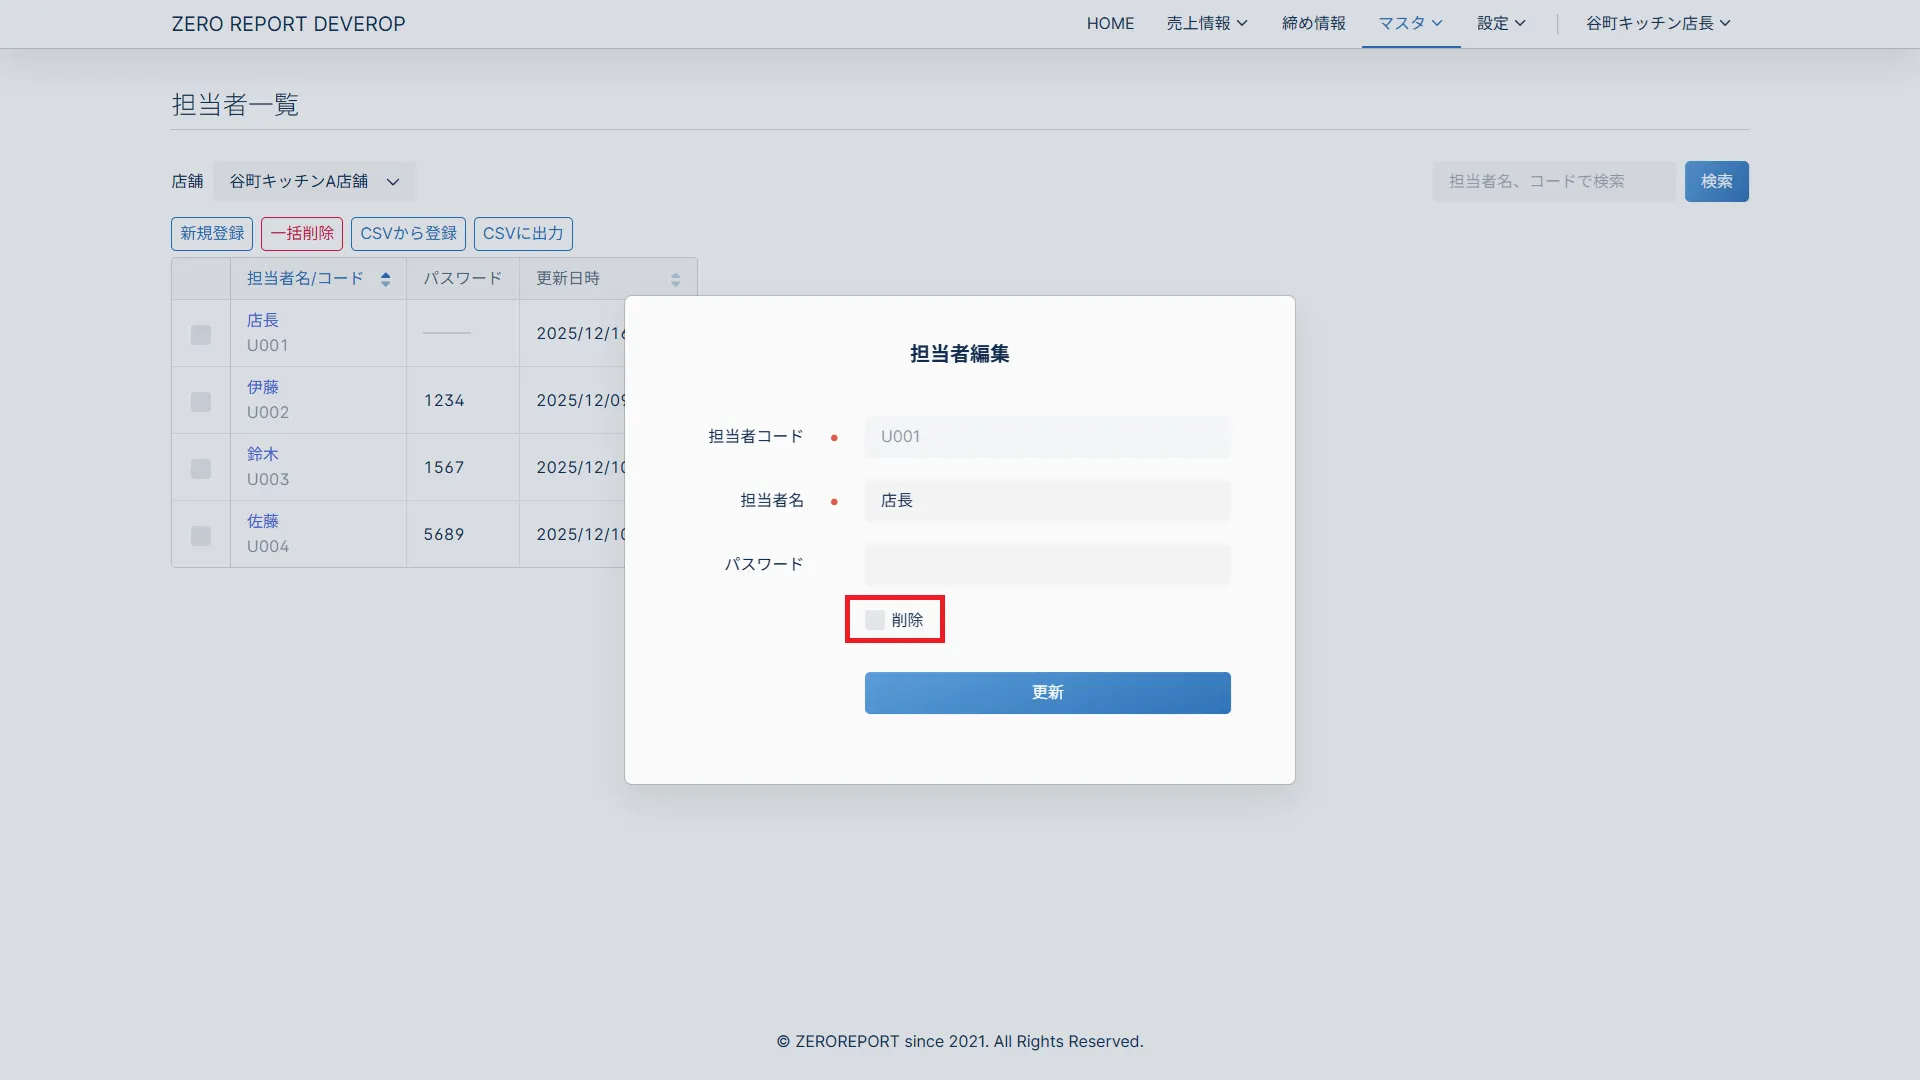Open the 伊藤 staff link

[263, 387]
